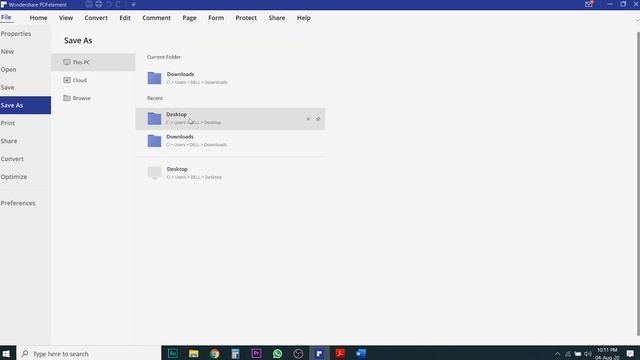Select Downloads folder in the Recent list
Screen dimensions: 640x360
pos(231,141)
